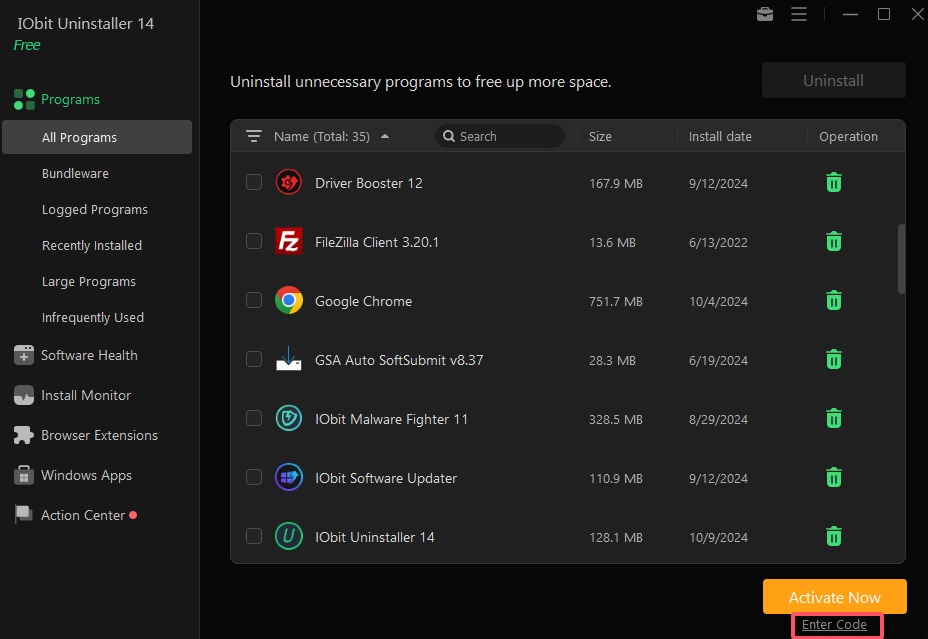Screen dimensions: 928x639
Task: Click the Browser Extensions label
Action: [99, 435]
